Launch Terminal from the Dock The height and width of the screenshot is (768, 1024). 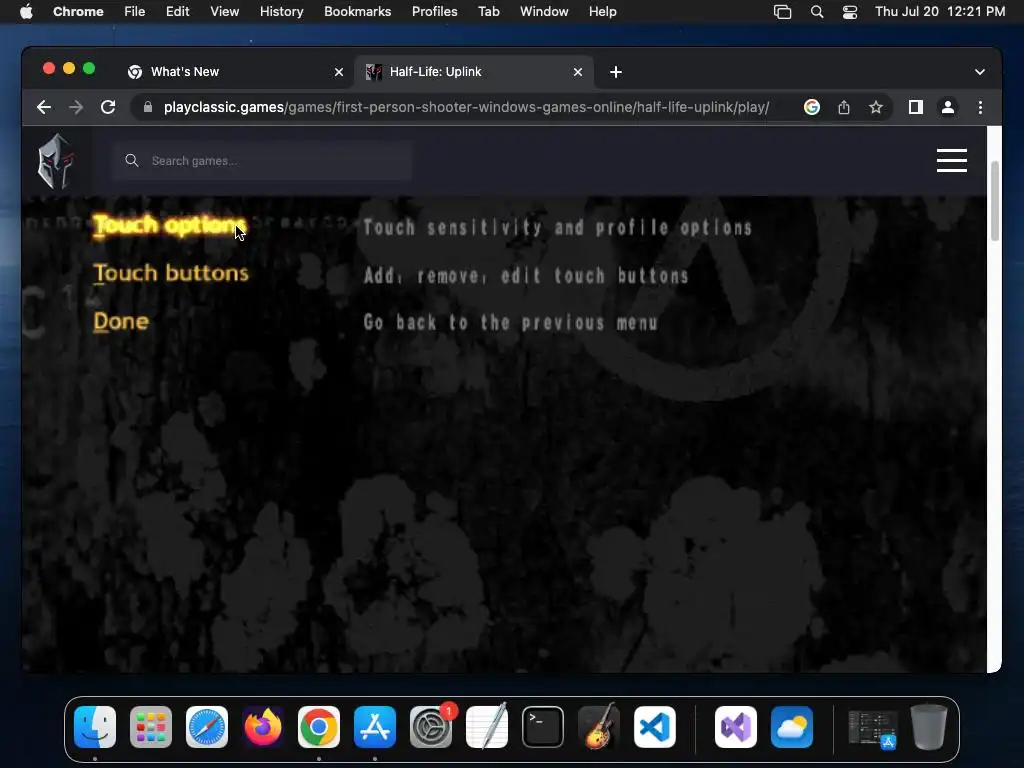543,727
